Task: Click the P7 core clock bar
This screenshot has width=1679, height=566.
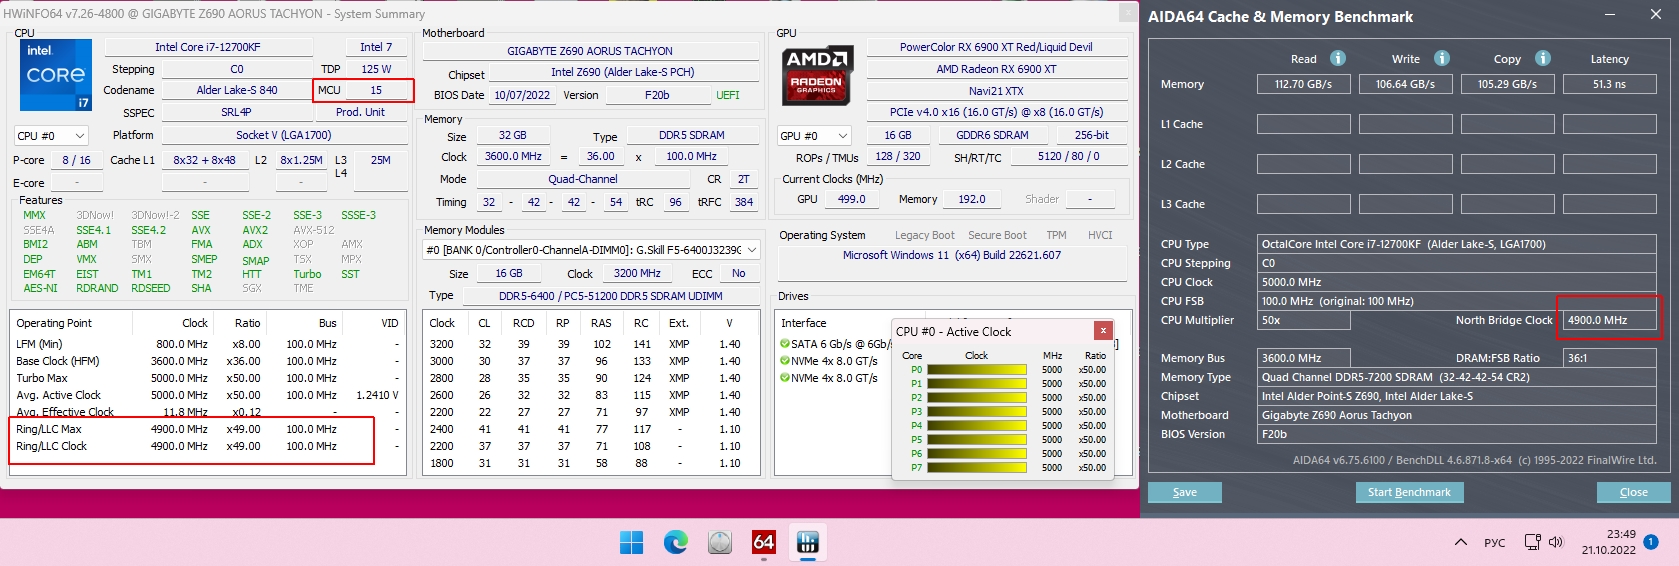Action: (x=977, y=468)
